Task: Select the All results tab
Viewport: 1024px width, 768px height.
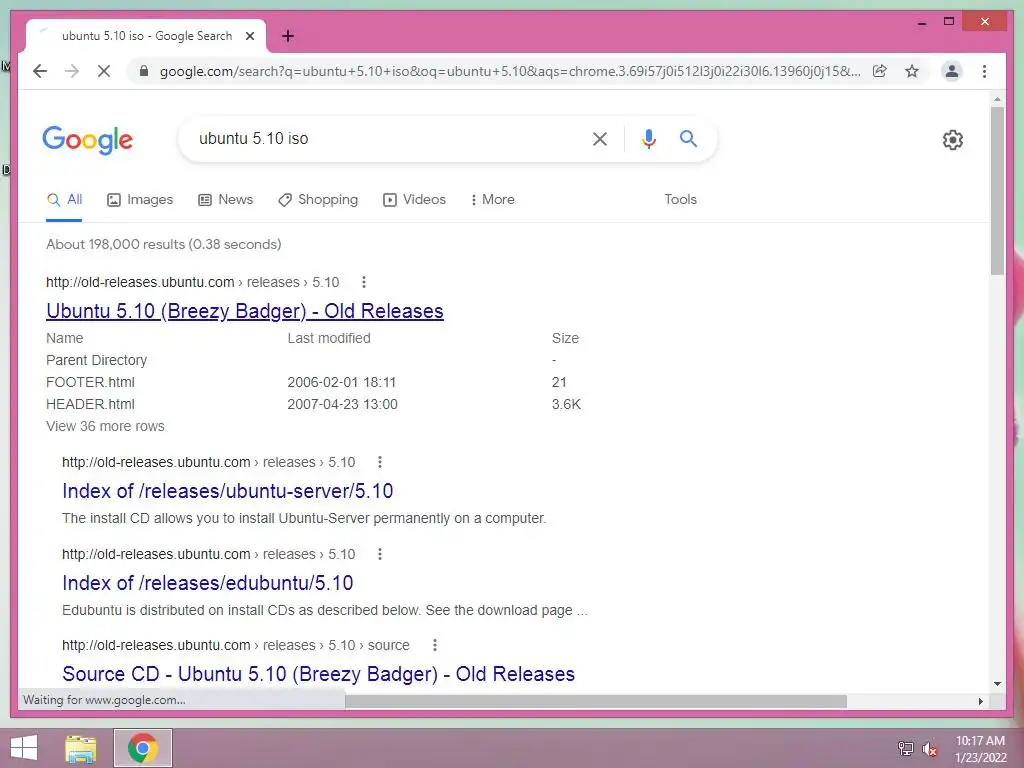Action: tap(64, 199)
